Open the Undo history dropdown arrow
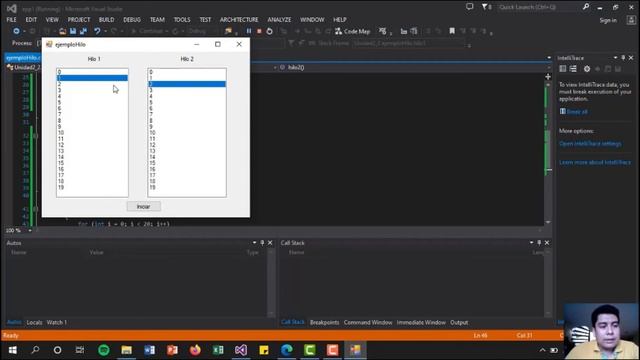 (105, 31)
